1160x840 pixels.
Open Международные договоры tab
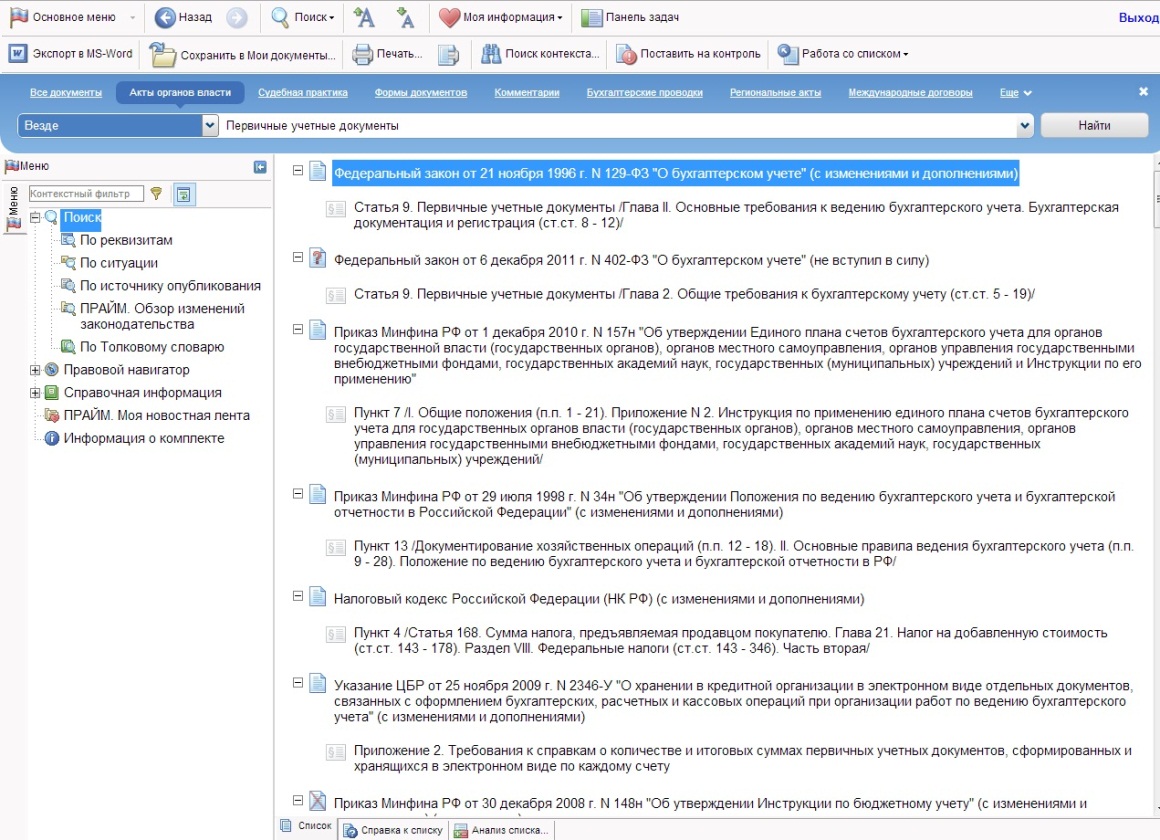point(910,93)
